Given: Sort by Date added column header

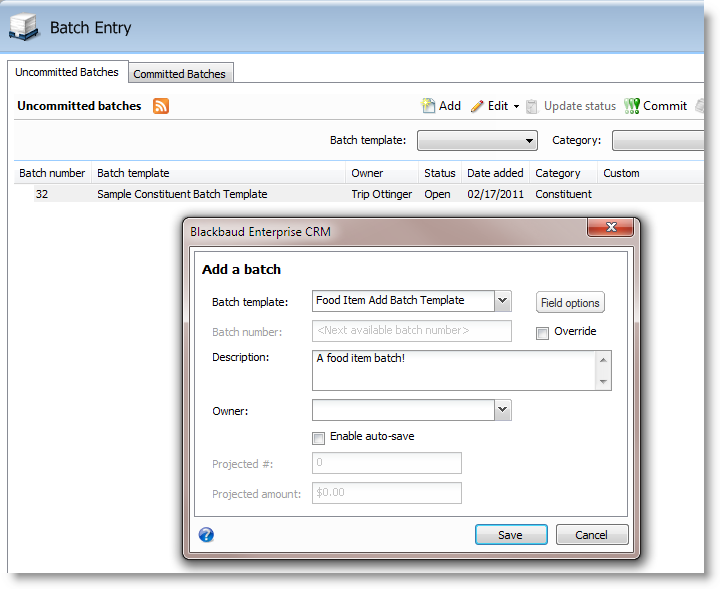Looking at the screenshot, I should click(495, 173).
